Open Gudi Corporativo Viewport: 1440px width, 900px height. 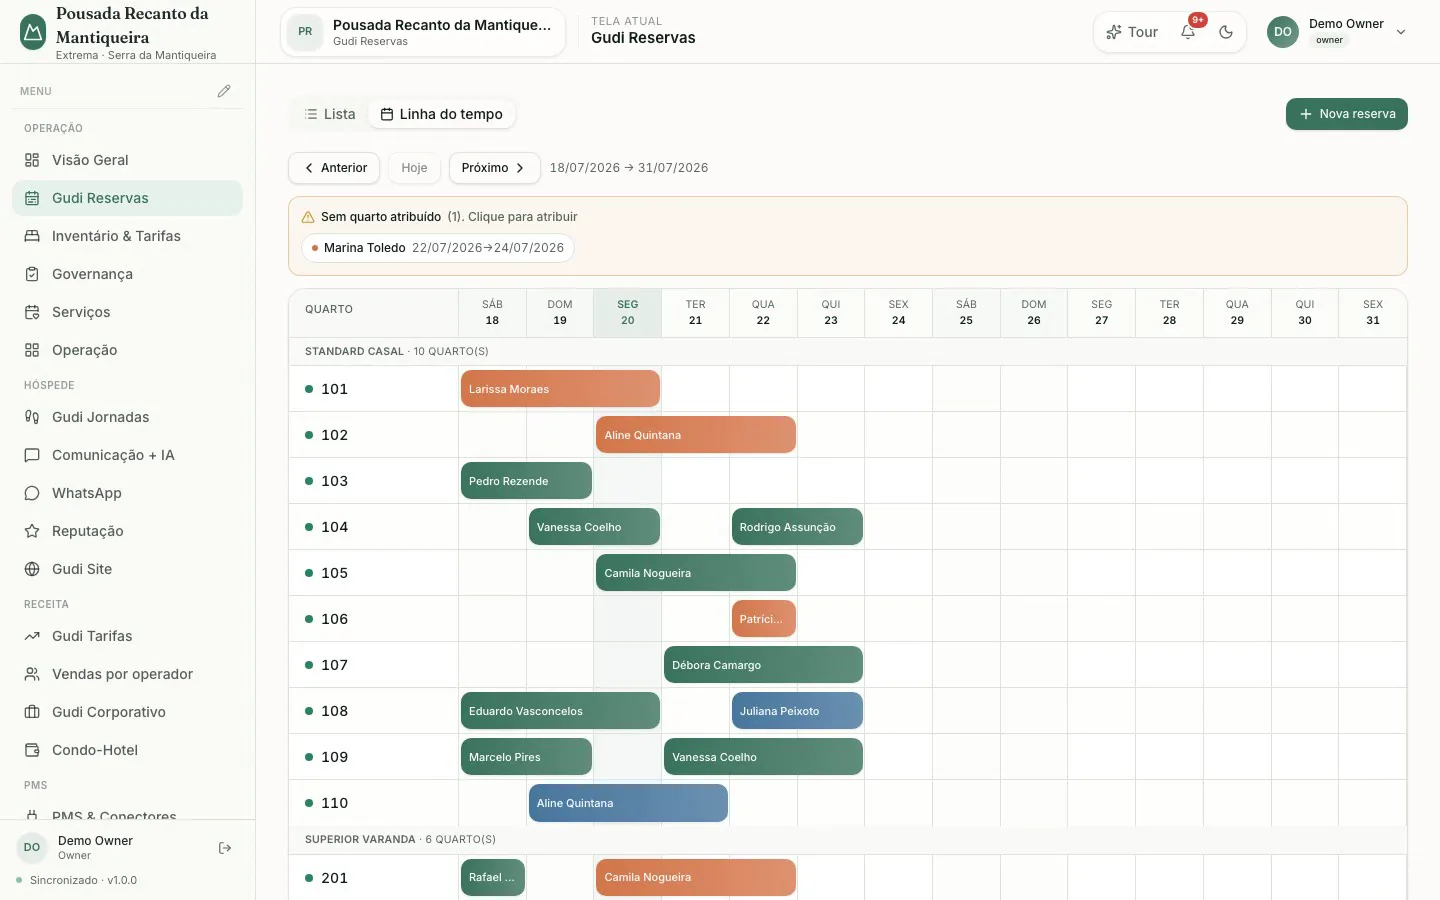(x=127, y=712)
